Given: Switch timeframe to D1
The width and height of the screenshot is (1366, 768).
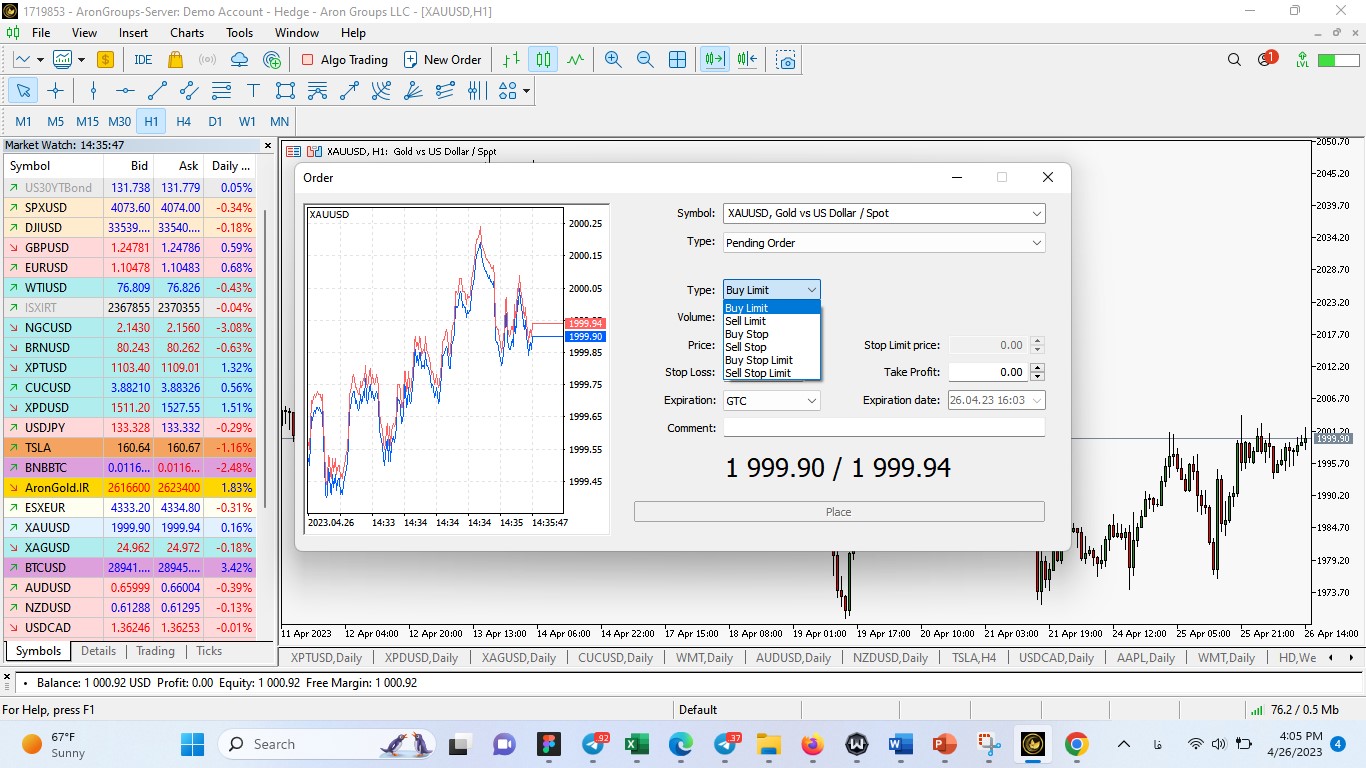Looking at the screenshot, I should tap(215, 121).
